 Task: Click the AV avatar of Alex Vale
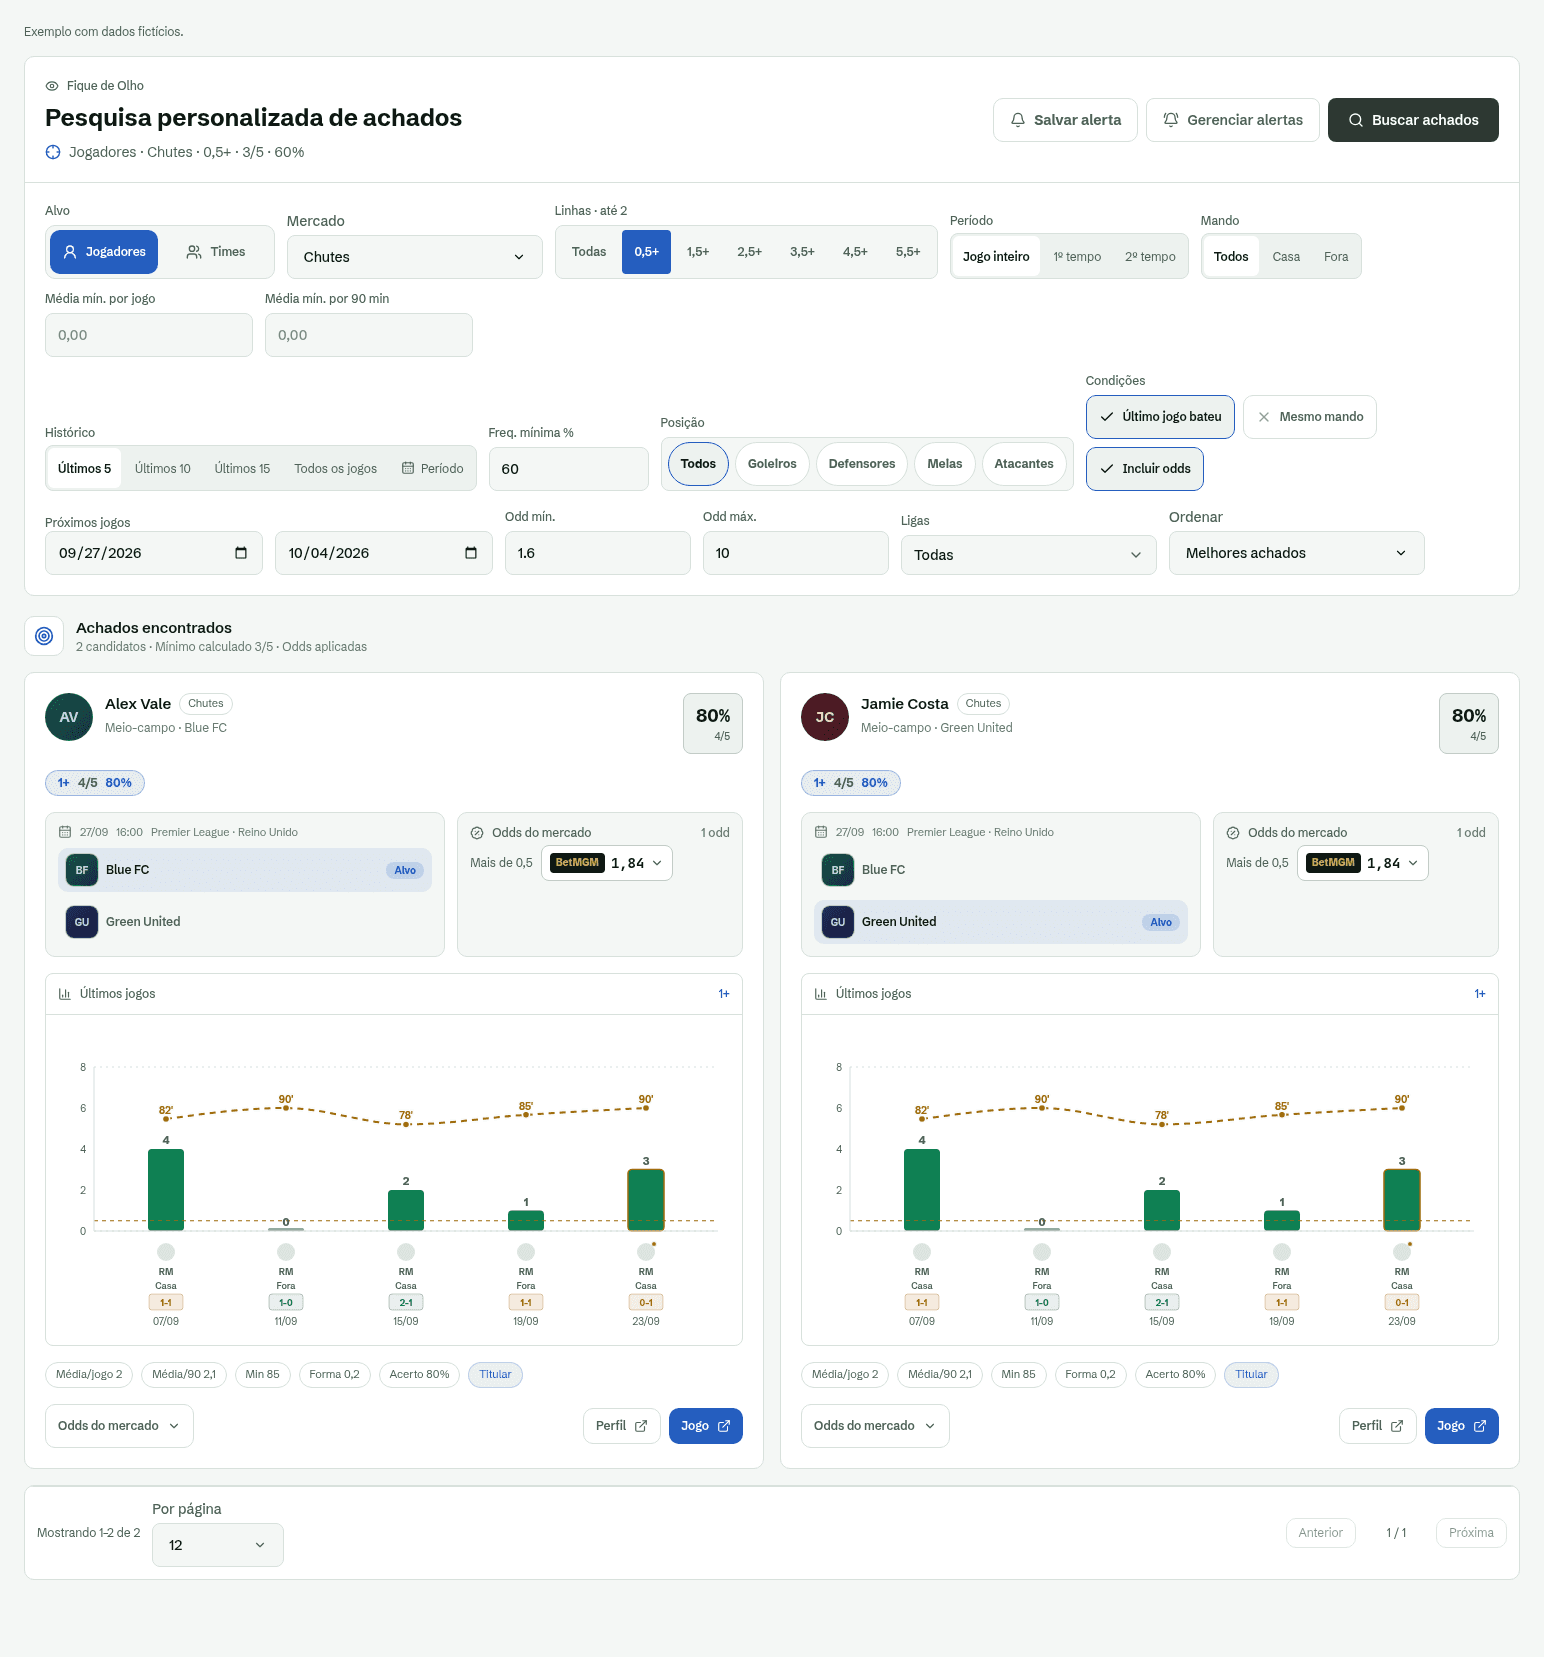click(x=69, y=717)
